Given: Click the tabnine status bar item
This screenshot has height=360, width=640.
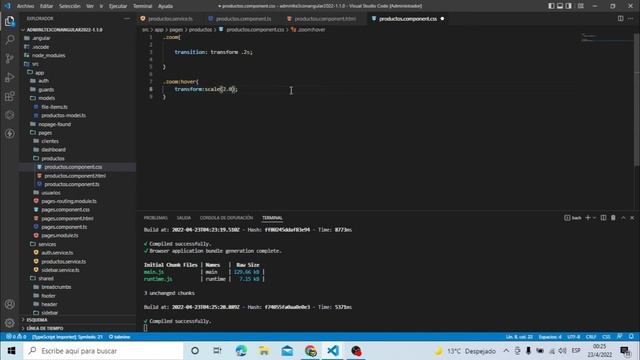Looking at the screenshot, I should (119, 337).
